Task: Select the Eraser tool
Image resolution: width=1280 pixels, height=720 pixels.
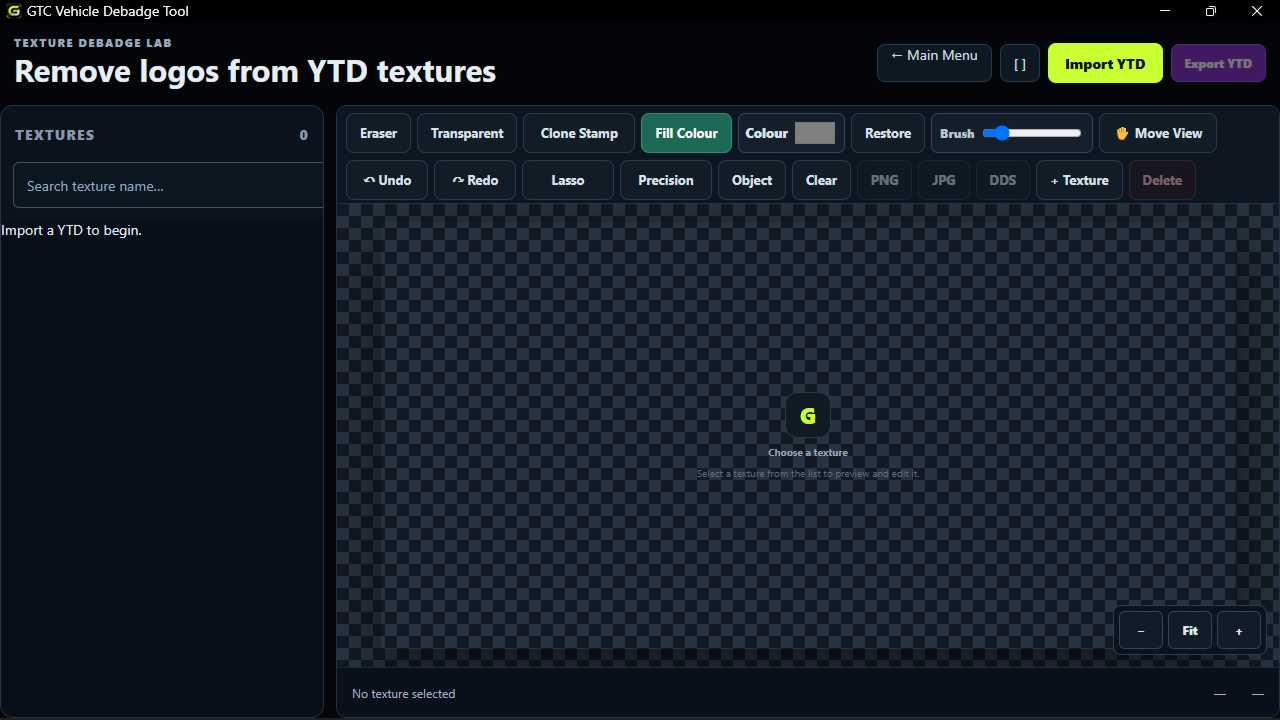Action: click(378, 133)
